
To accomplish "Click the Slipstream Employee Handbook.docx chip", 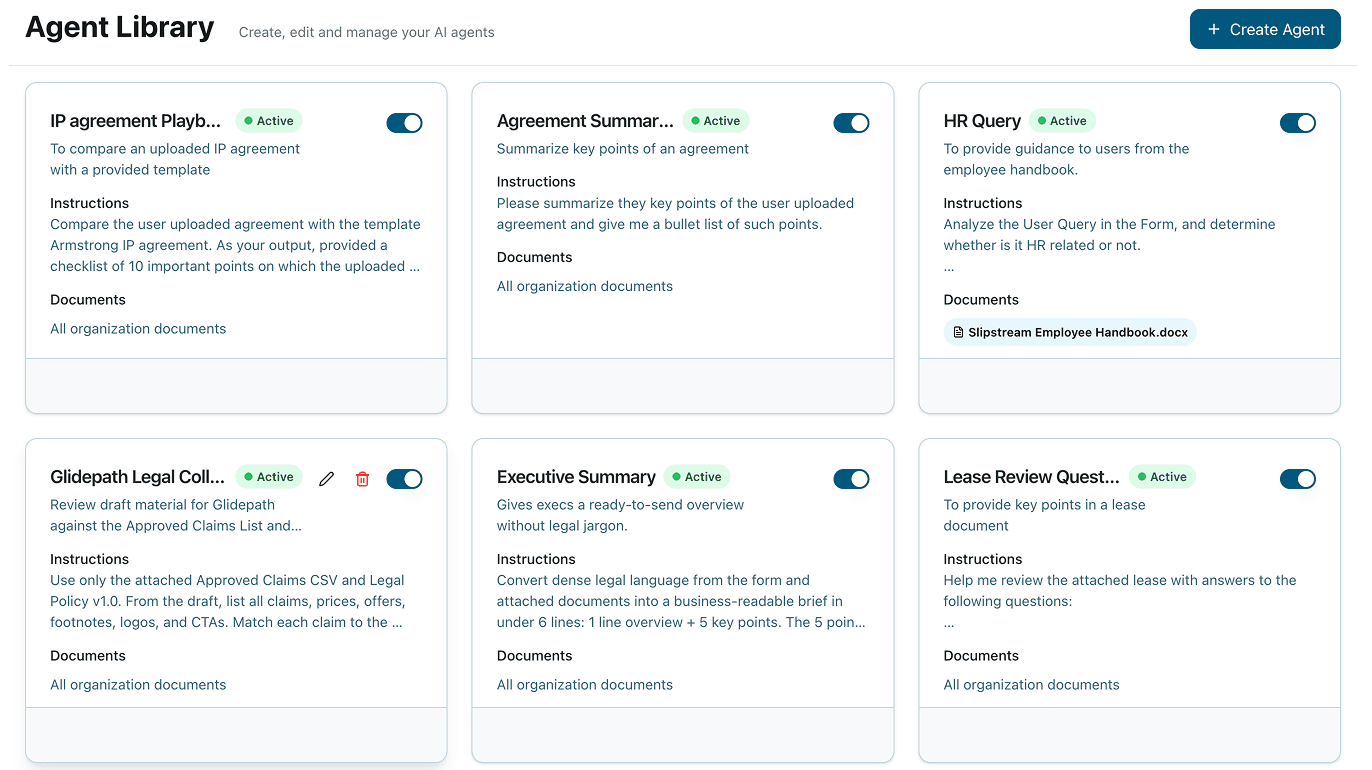I will click(x=1069, y=332).
